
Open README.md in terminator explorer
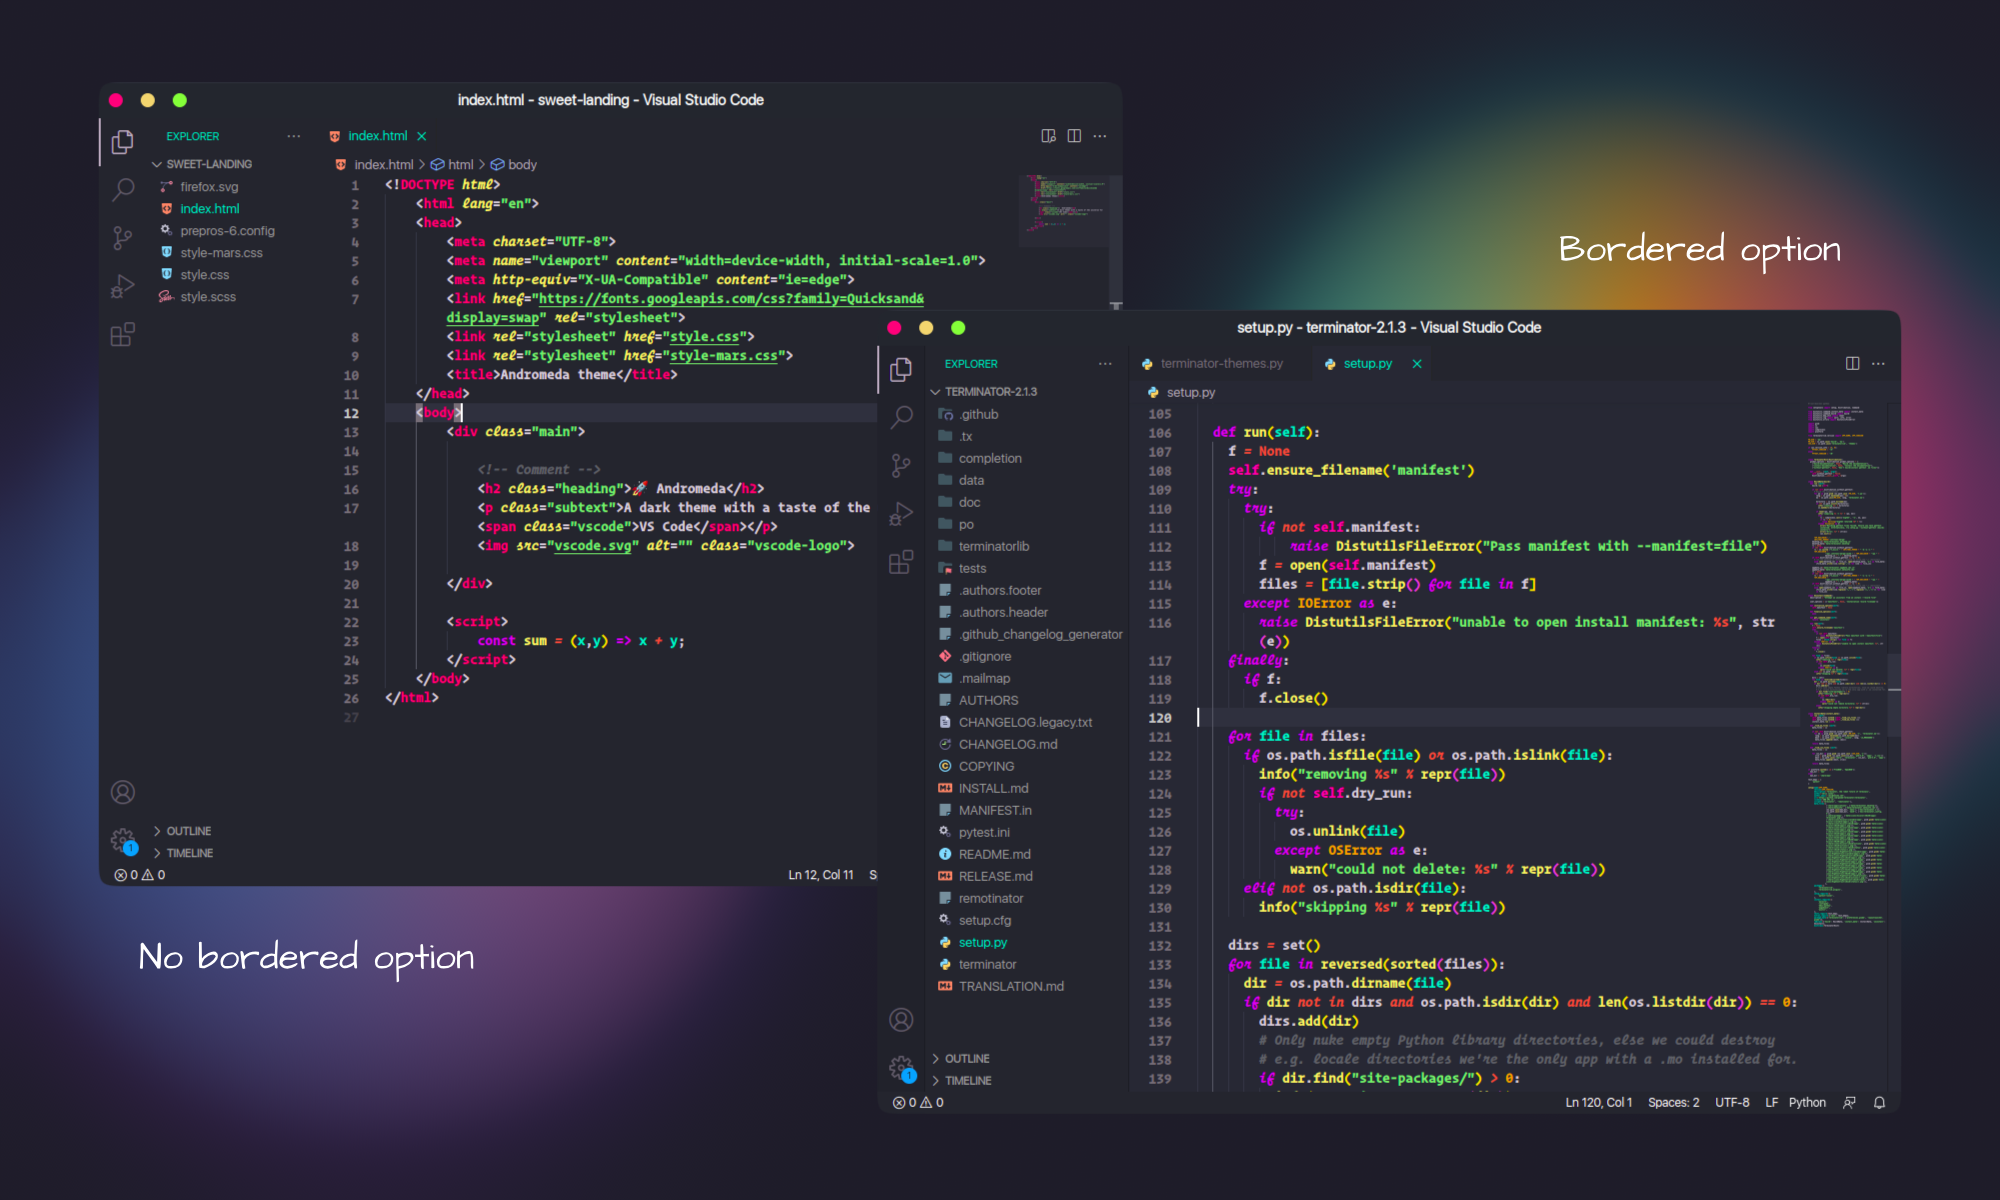(994, 854)
